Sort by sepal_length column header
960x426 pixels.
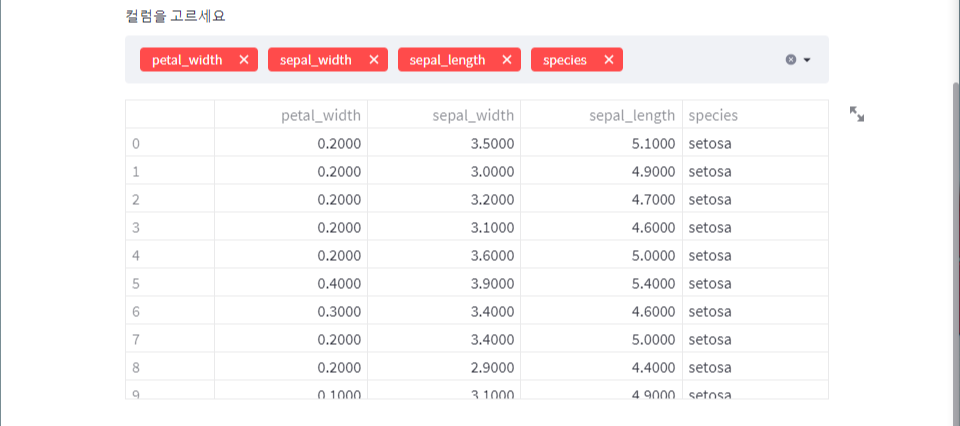point(602,114)
